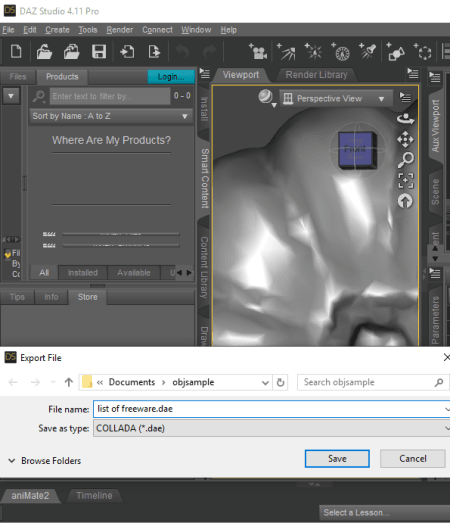Create a new null object icon

click(423, 51)
